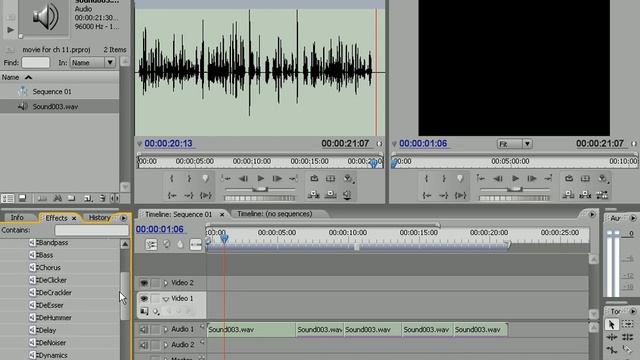Switch to Timeline: (no sequences) tab

click(274, 214)
